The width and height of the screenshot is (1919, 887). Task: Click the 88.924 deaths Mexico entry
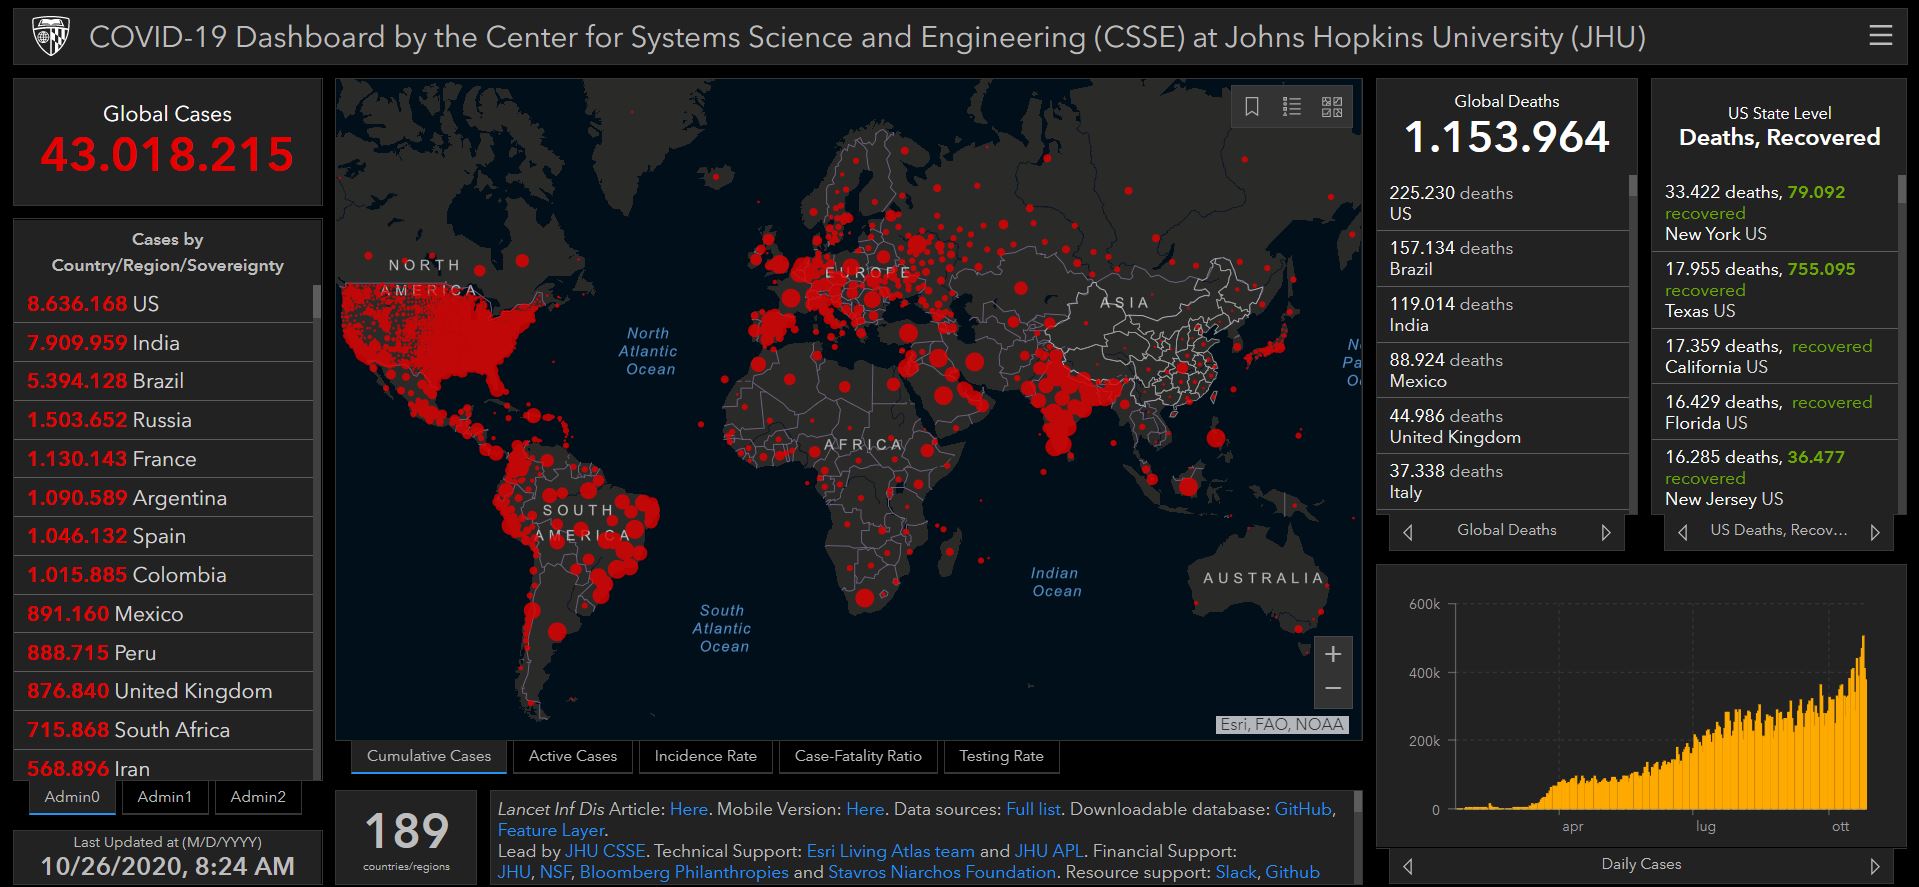point(1502,370)
